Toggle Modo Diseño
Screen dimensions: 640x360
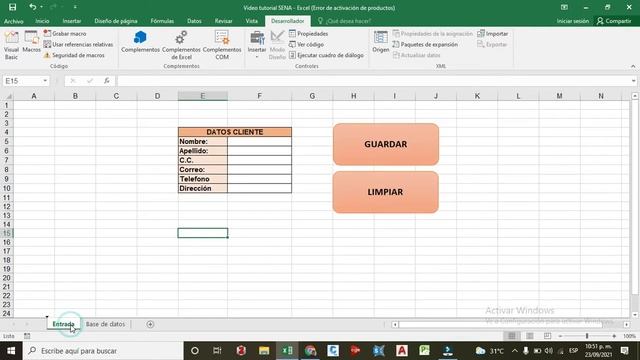coord(277,45)
